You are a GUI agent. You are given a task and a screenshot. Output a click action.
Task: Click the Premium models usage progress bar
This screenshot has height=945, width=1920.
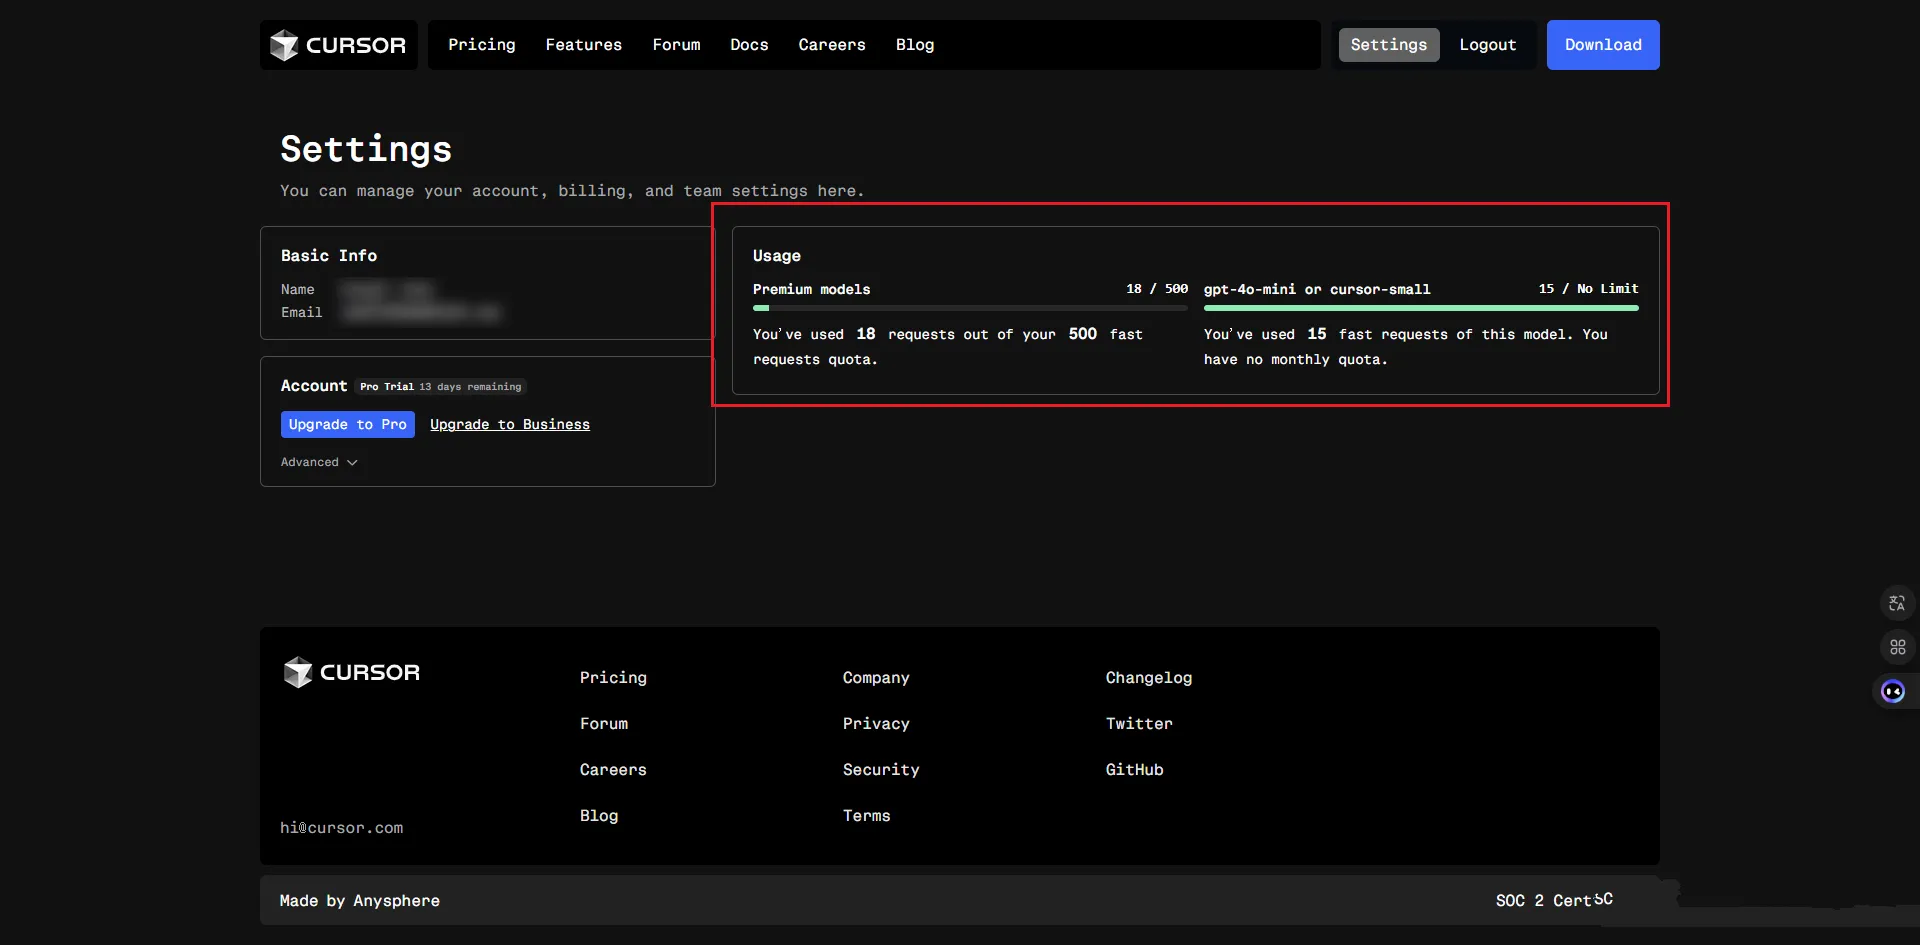point(969,308)
